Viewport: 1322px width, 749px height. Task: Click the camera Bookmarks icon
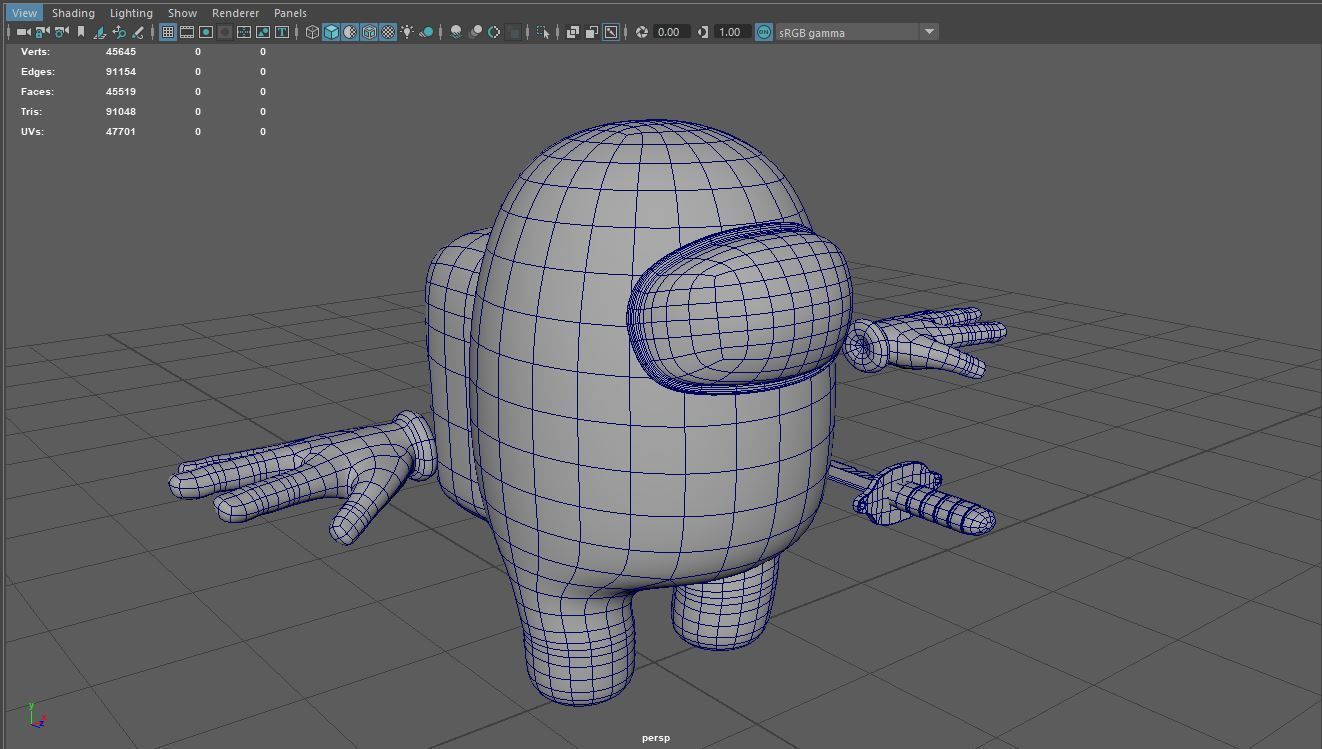pos(81,32)
